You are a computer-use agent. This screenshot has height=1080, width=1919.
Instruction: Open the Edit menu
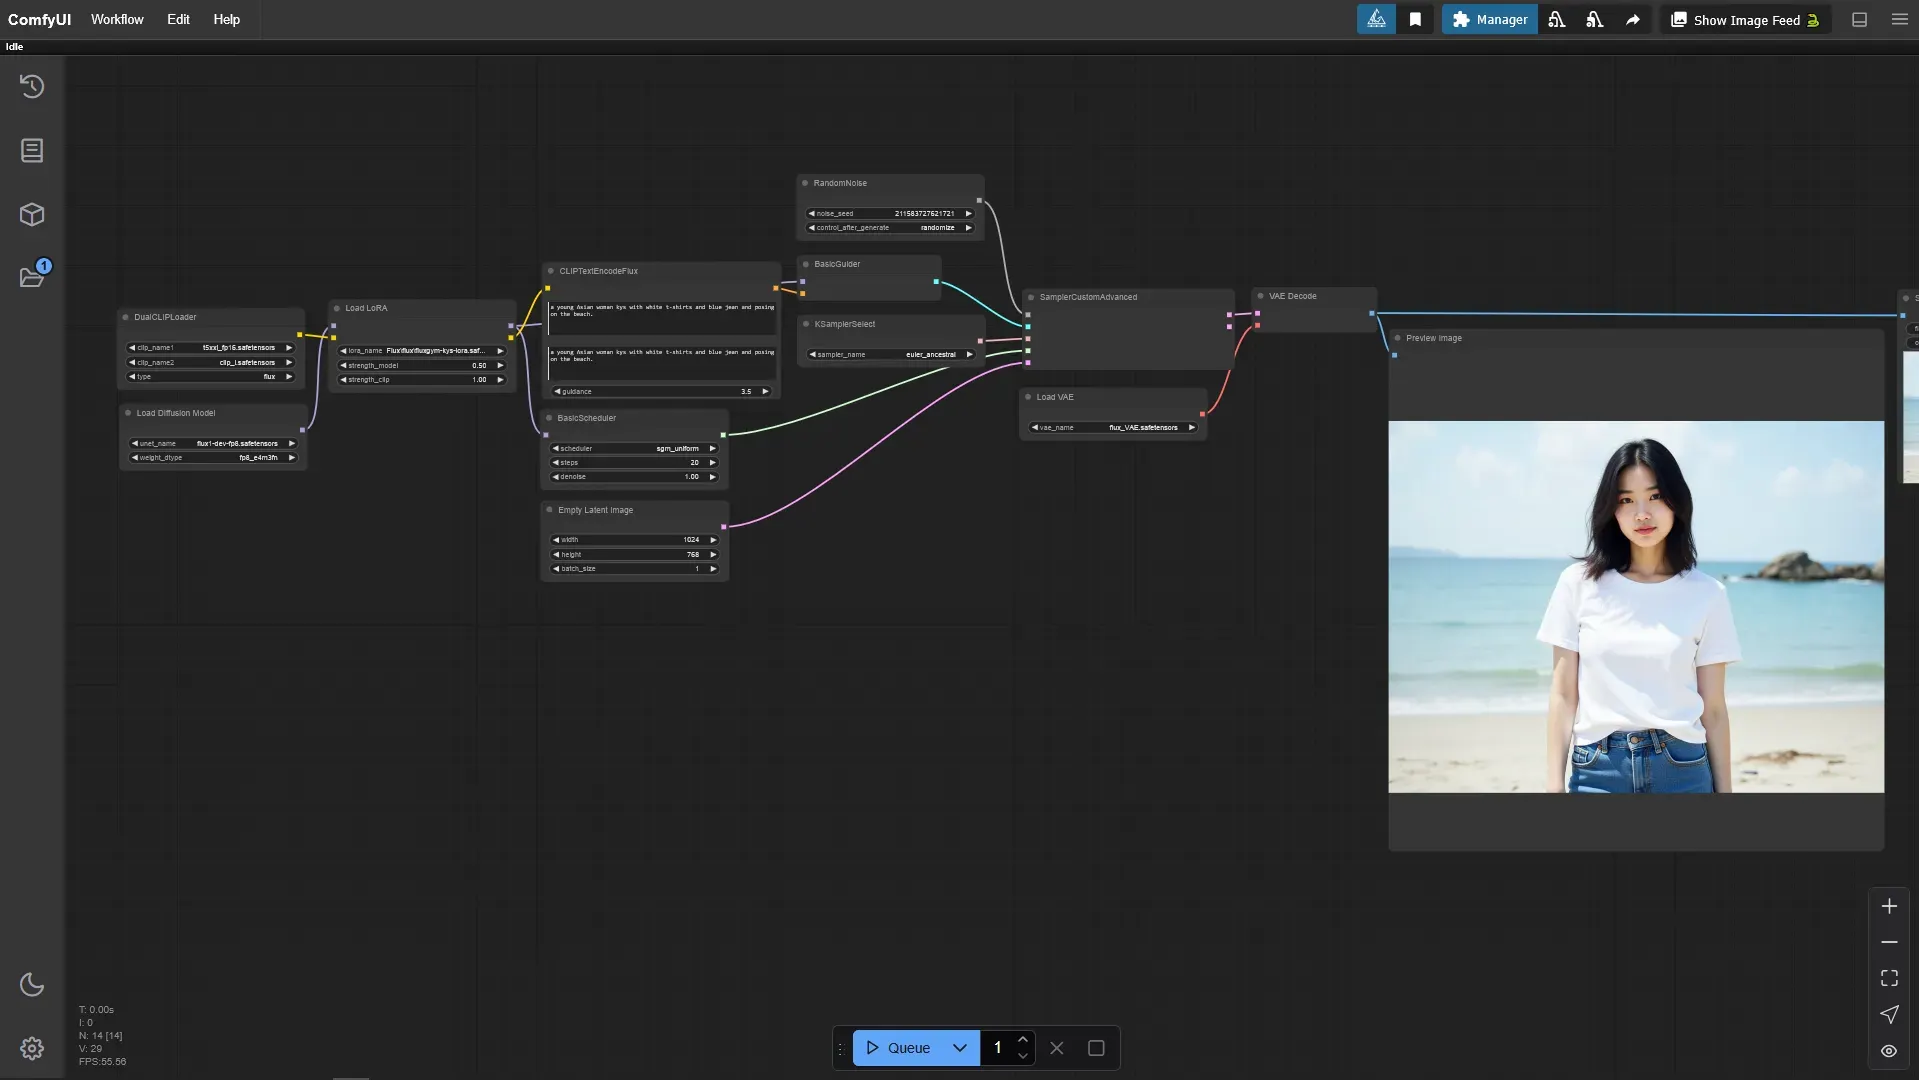tap(178, 19)
